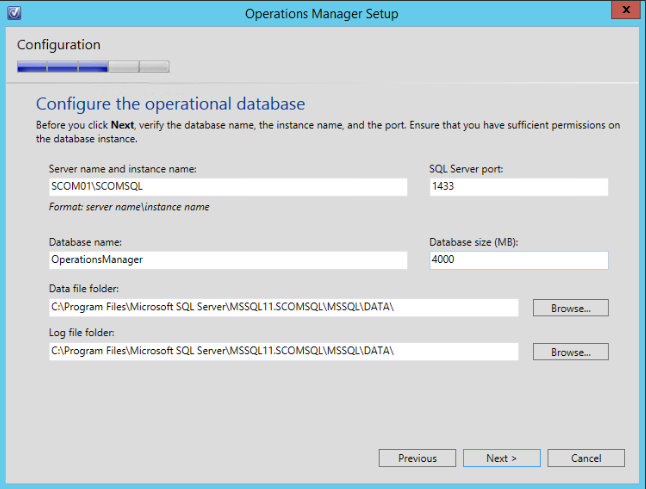Image resolution: width=646 pixels, height=489 pixels.
Task: Click inside the Log file folder path box
Action: pyautogui.click(x=283, y=351)
